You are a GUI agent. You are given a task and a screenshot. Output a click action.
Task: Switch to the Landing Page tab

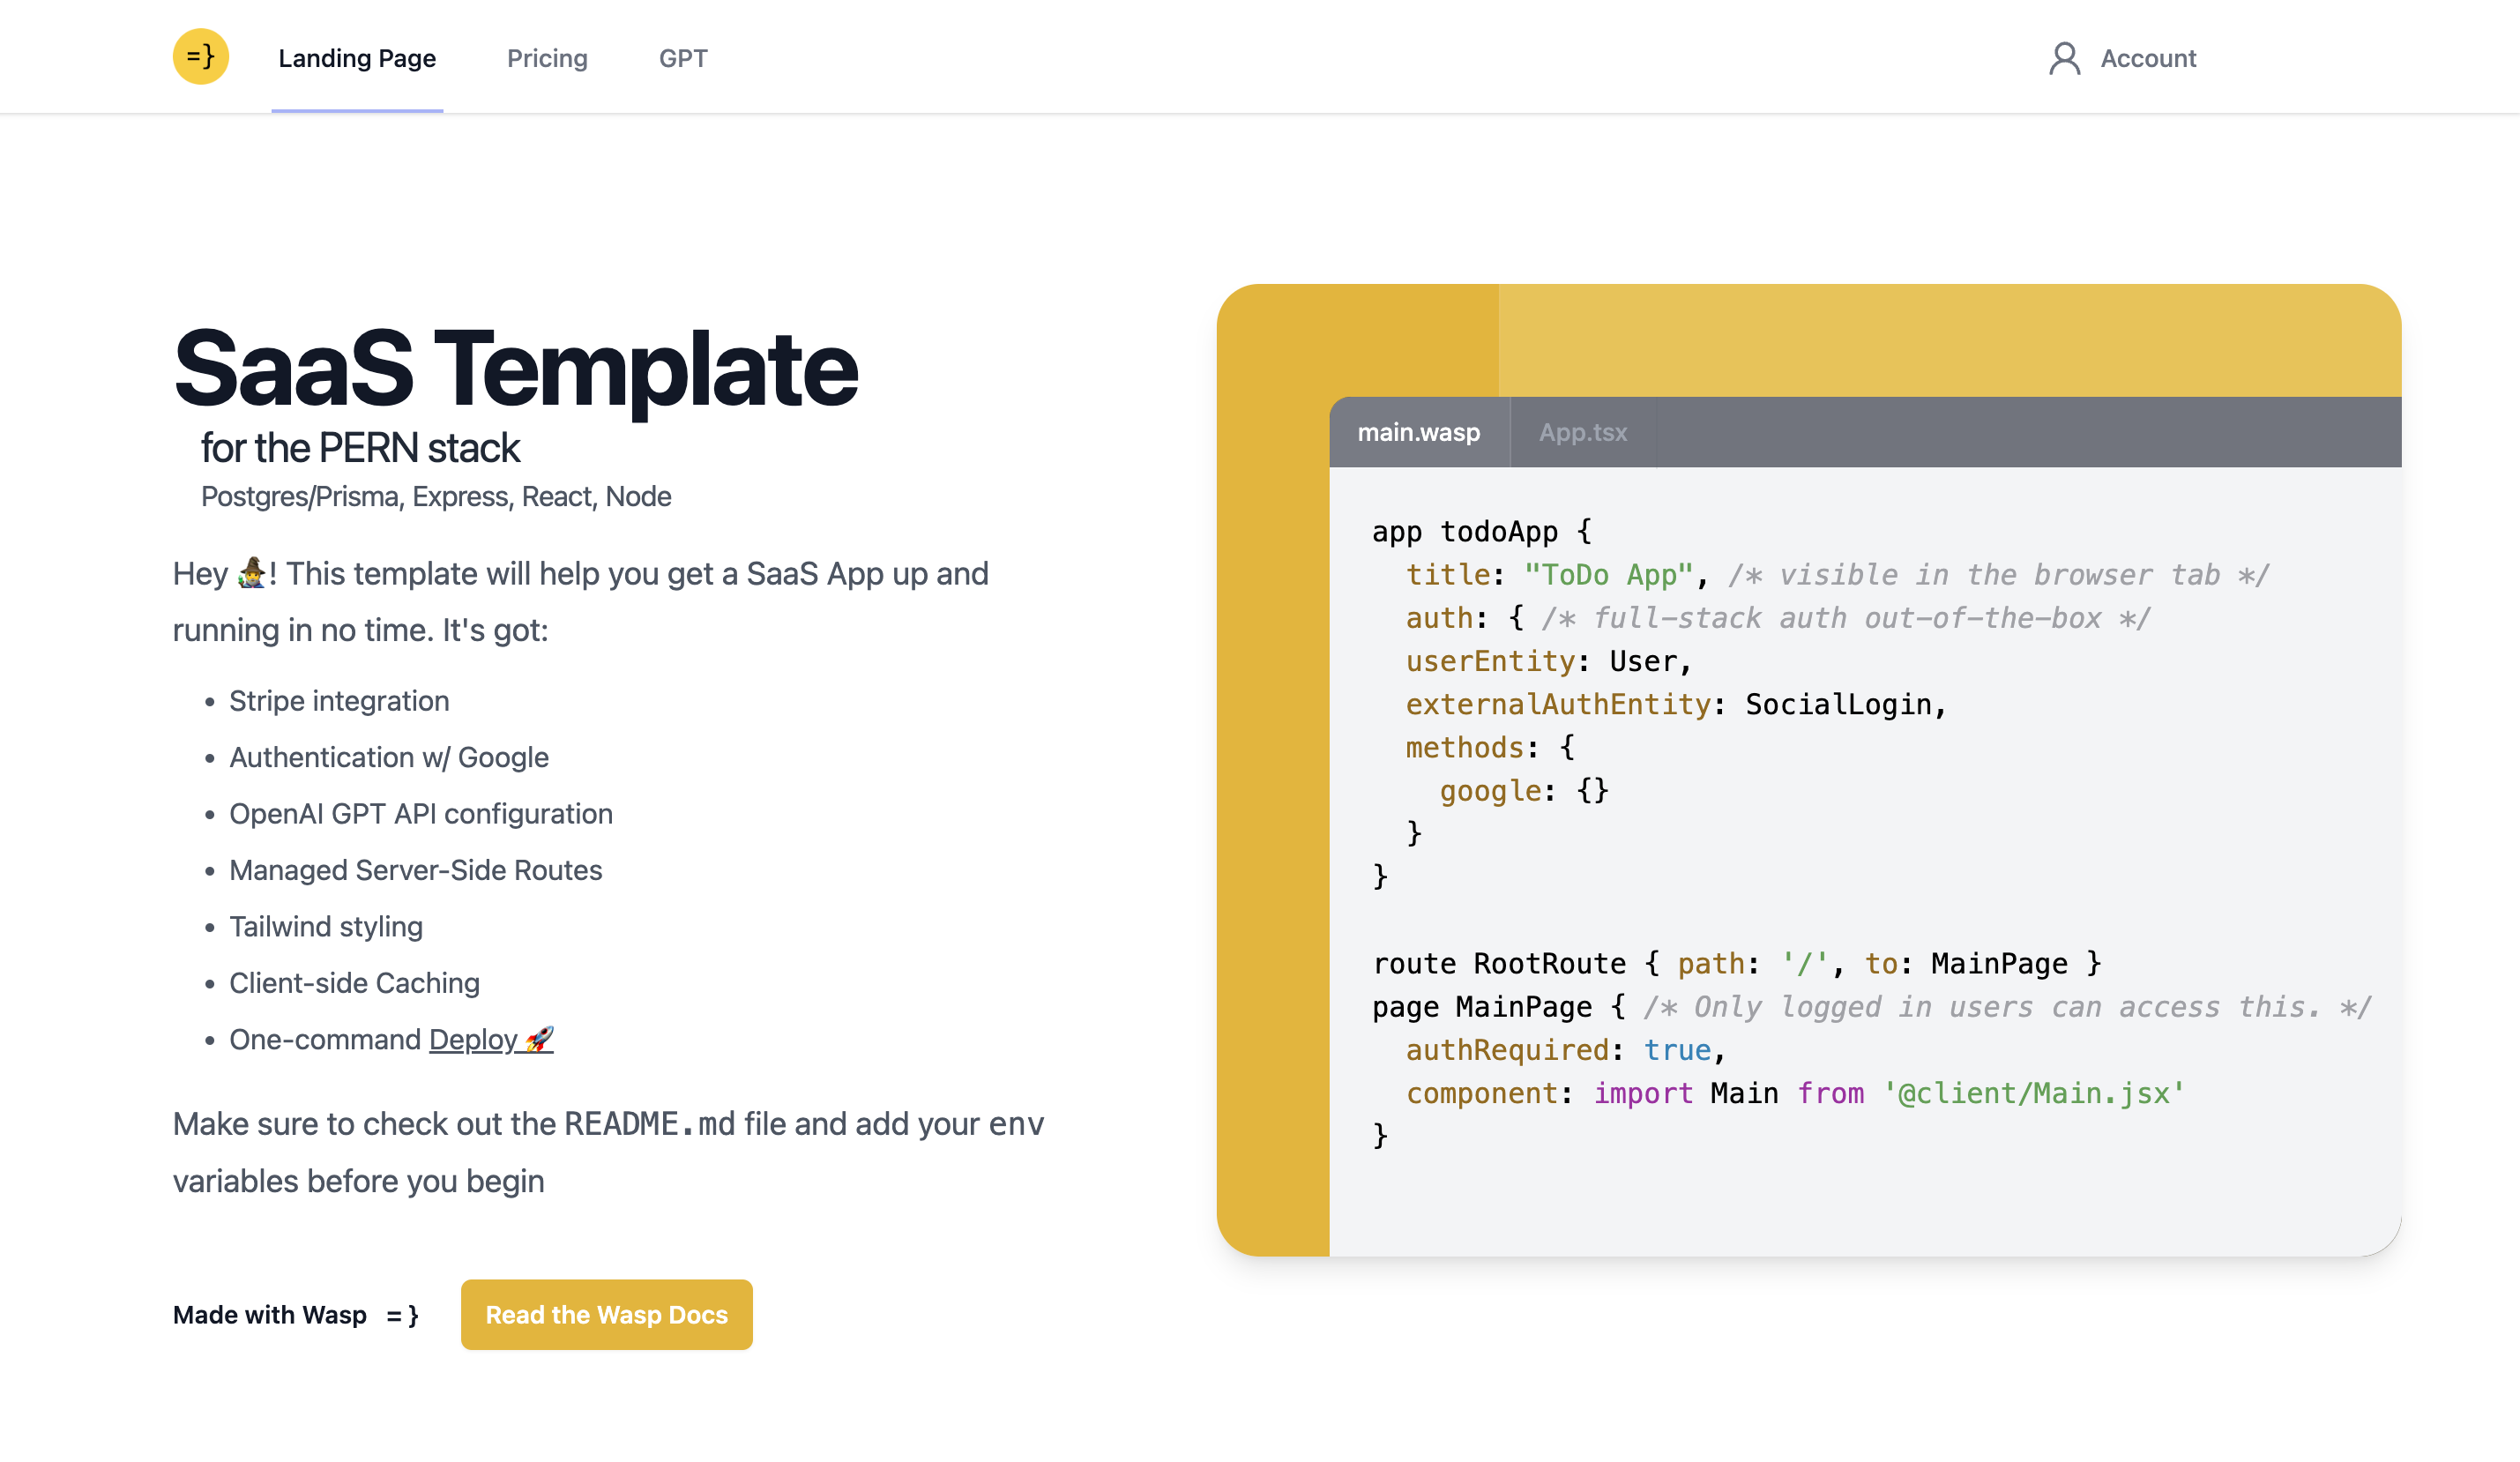(357, 57)
